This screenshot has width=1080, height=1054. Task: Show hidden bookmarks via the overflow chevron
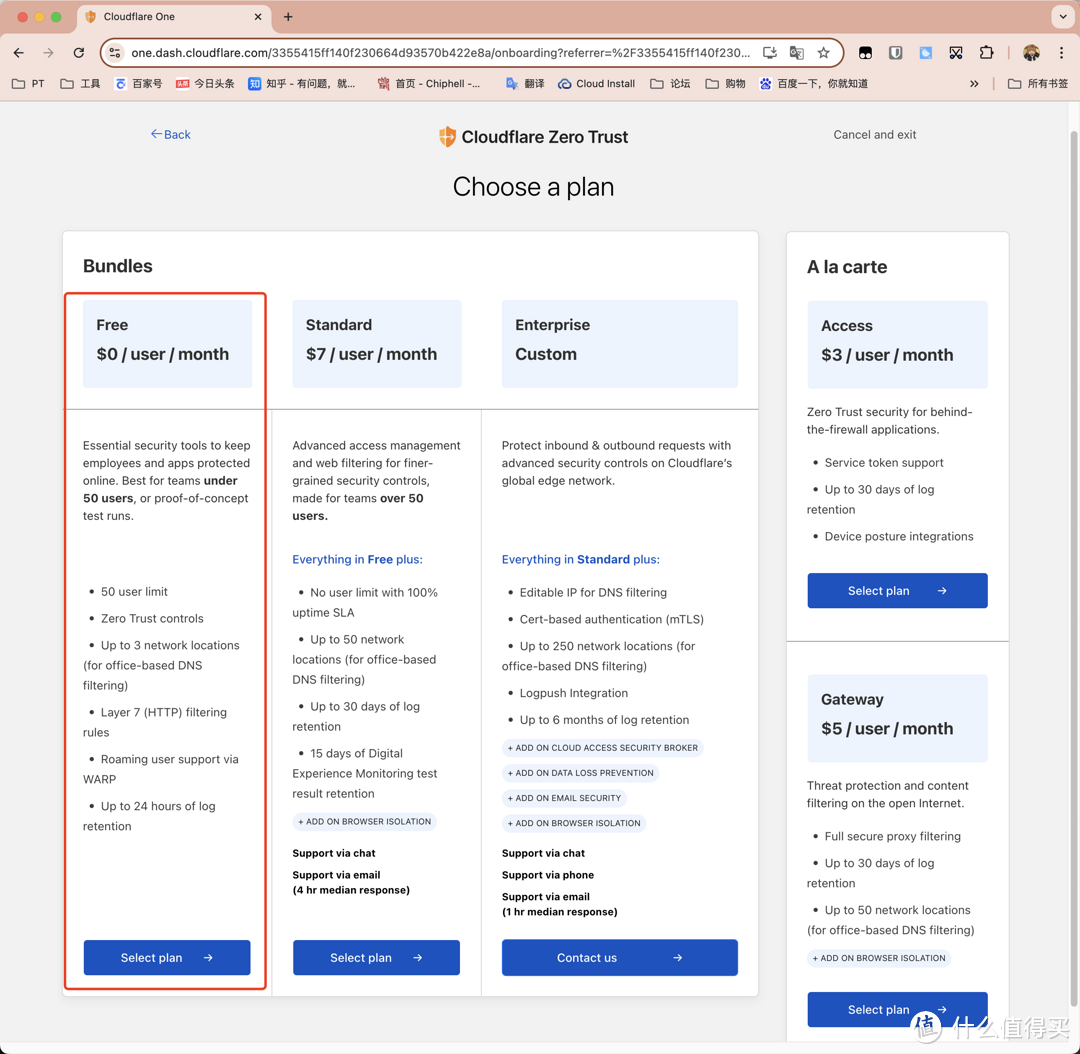coord(974,84)
